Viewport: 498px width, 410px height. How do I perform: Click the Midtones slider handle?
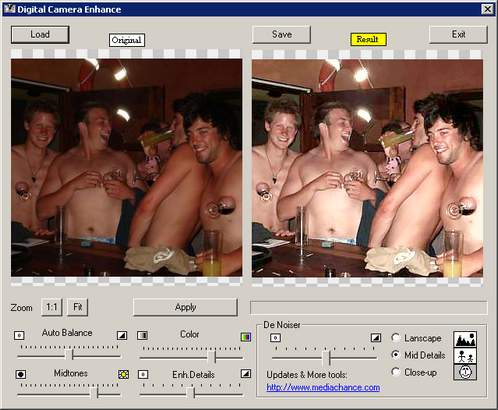(94, 393)
